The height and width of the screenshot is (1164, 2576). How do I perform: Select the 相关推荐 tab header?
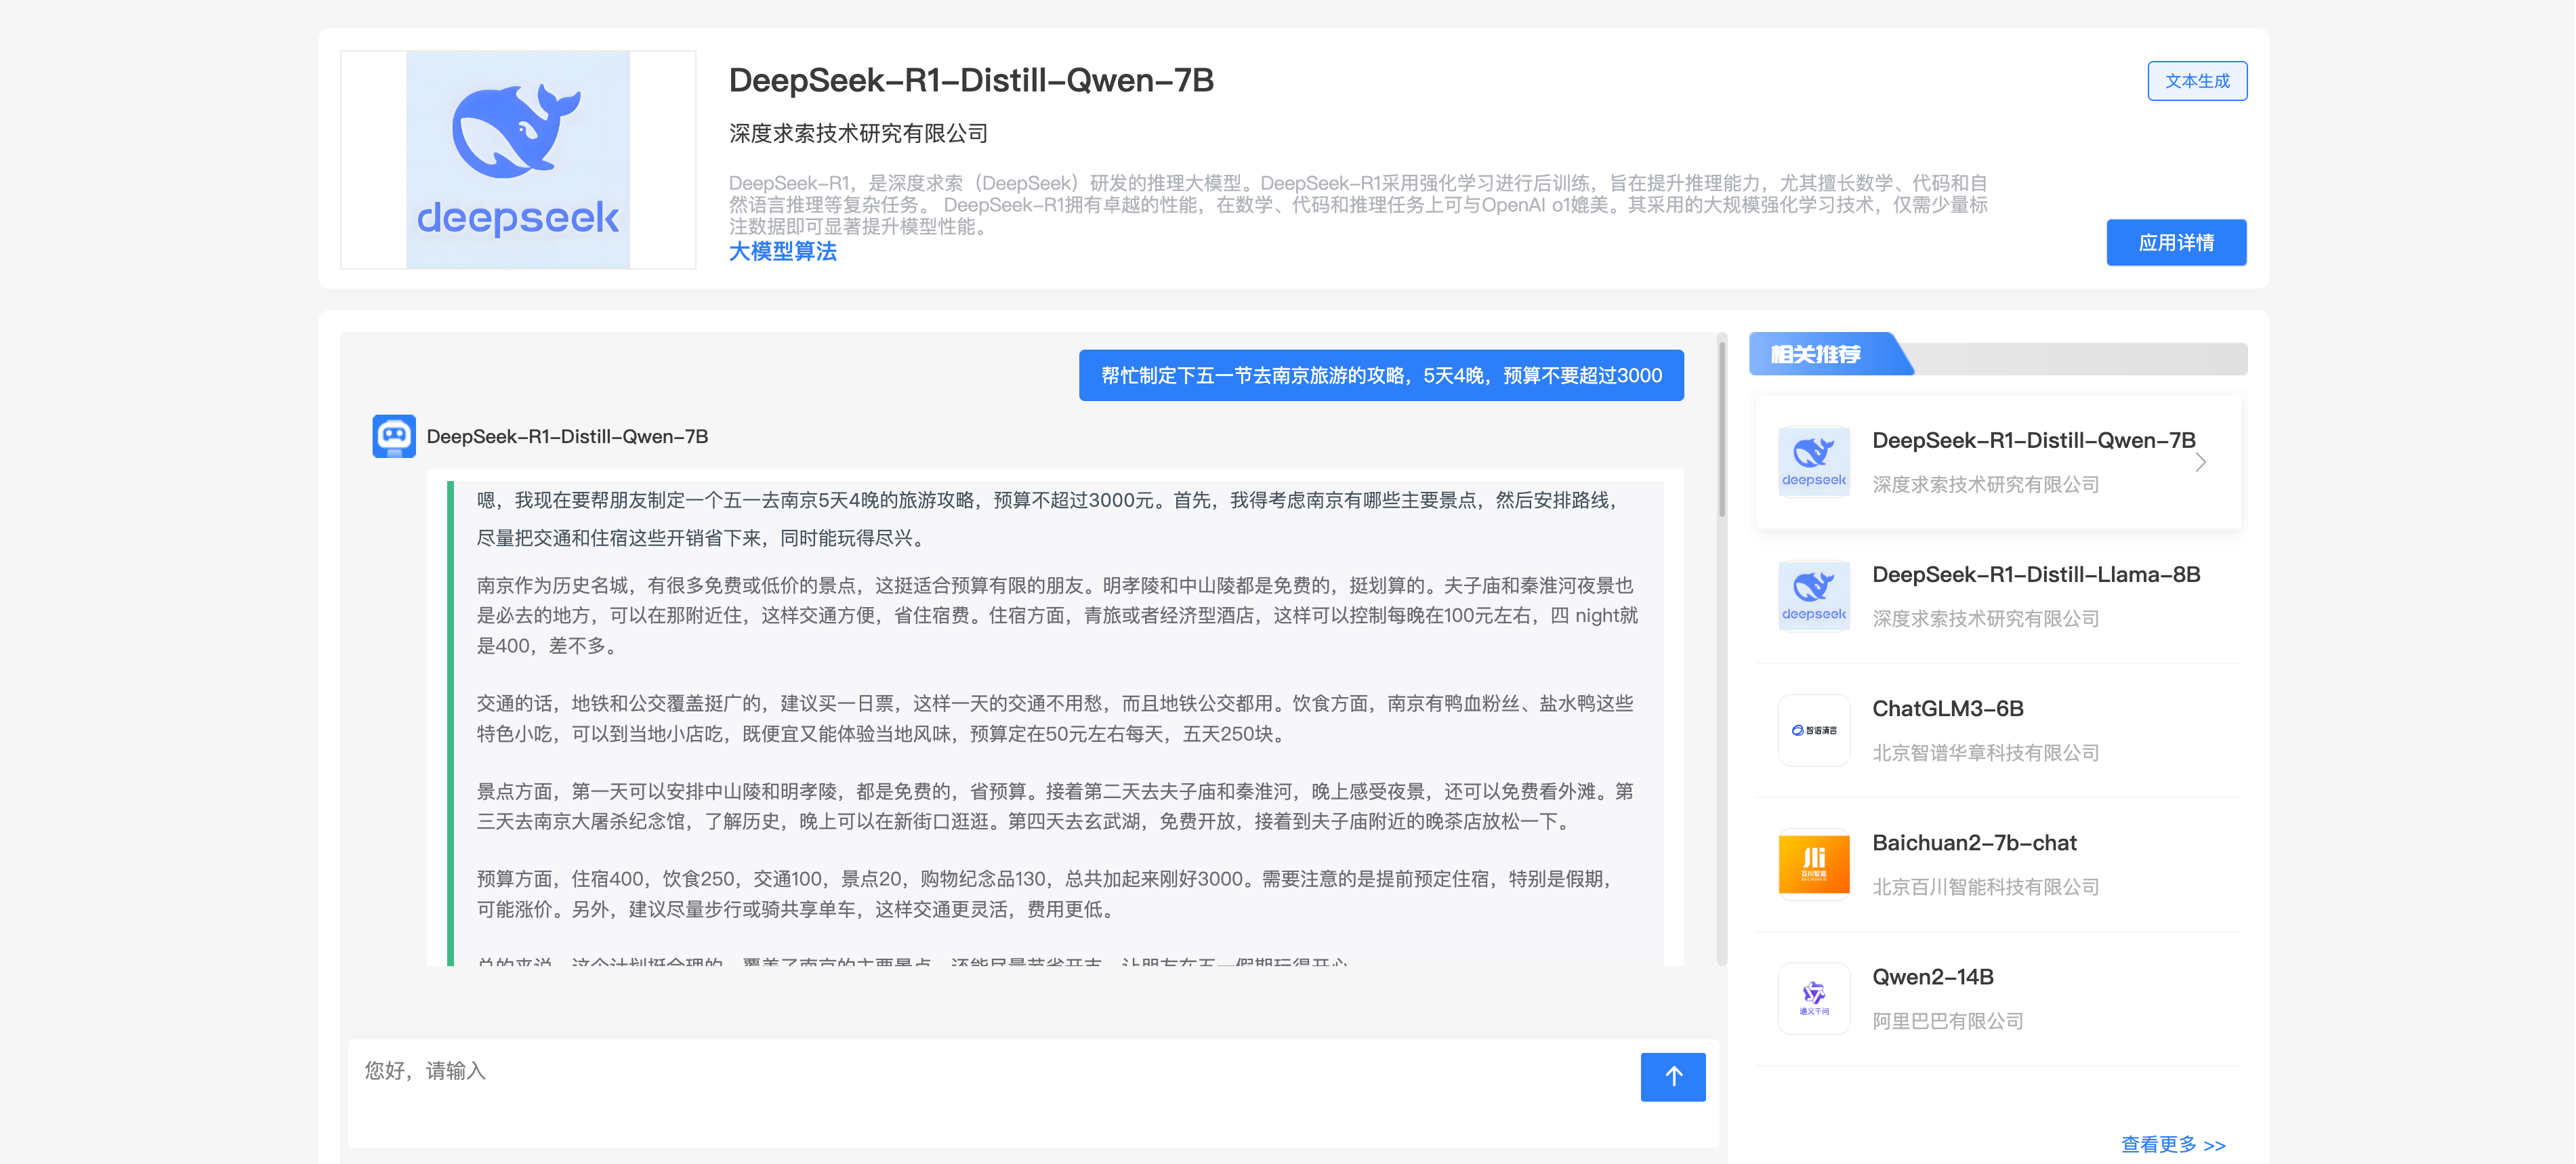(x=1830, y=354)
